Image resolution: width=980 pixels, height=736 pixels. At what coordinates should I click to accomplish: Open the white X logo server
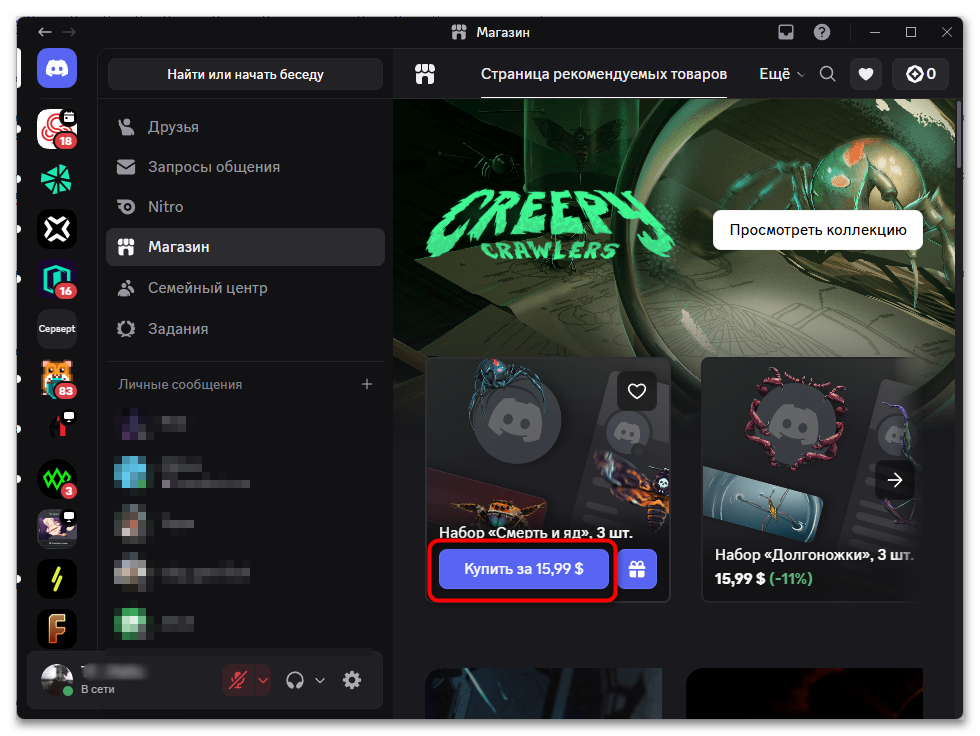pos(57,229)
